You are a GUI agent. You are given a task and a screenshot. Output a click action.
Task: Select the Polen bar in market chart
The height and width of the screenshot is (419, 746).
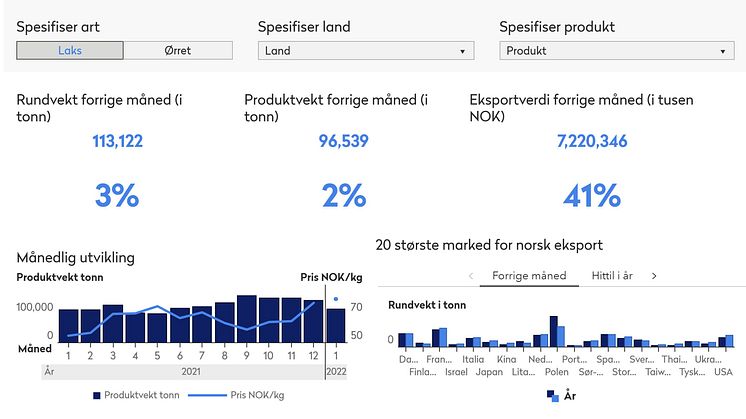555,332
